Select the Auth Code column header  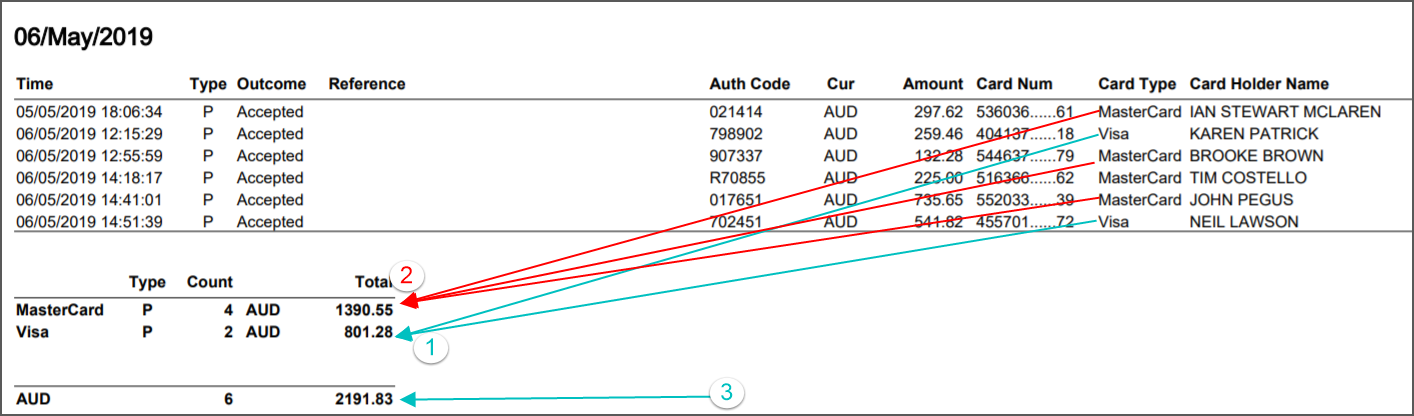[749, 84]
